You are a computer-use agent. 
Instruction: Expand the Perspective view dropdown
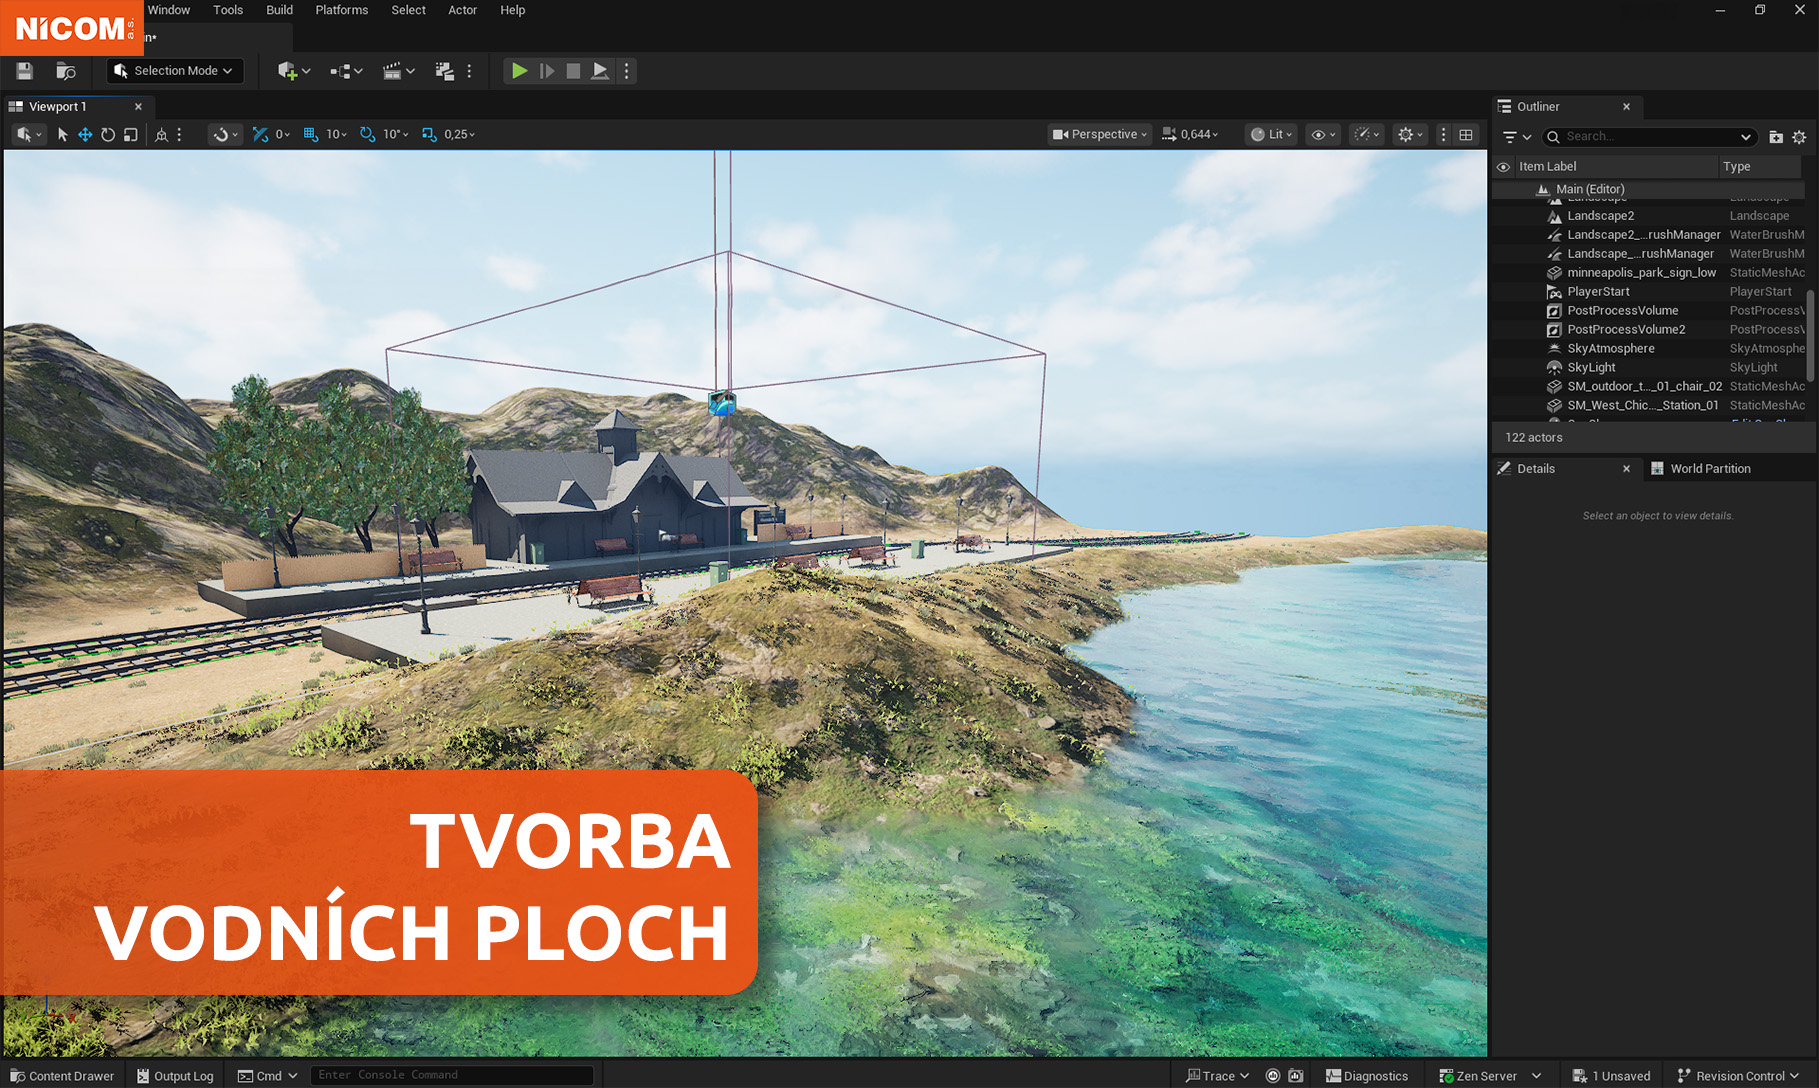[x=1100, y=134]
